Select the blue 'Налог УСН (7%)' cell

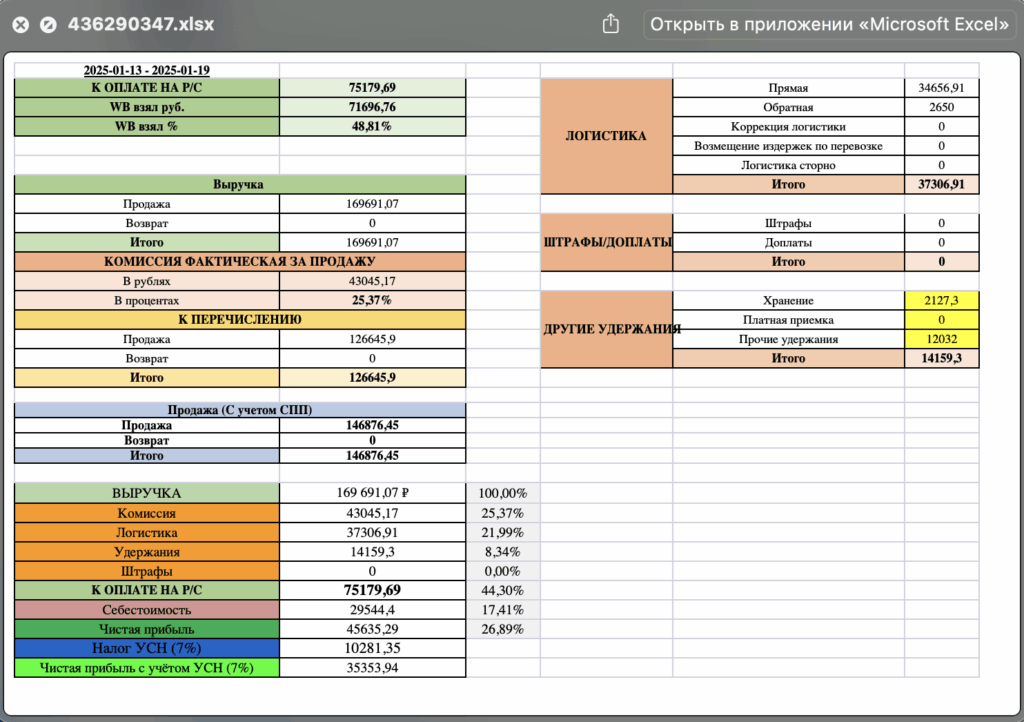[x=146, y=648]
